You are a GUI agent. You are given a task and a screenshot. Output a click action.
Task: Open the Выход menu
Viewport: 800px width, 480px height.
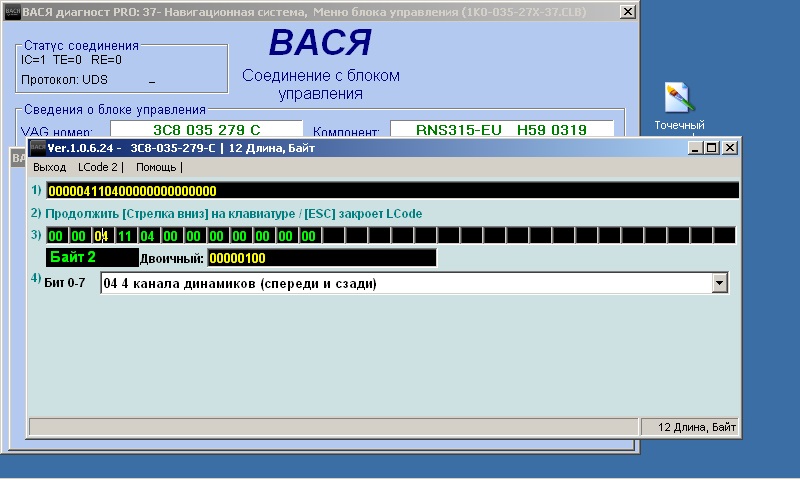pos(50,167)
